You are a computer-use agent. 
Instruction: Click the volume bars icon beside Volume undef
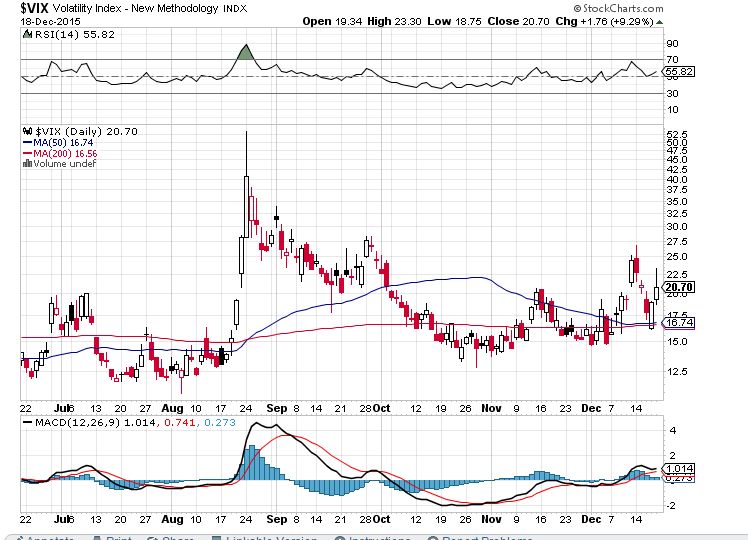coord(27,164)
